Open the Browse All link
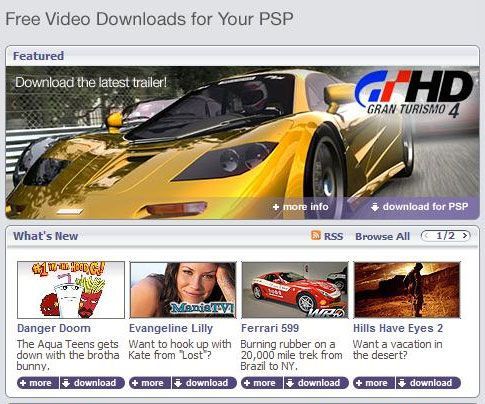Viewport: 485px width, 404px height. [382, 236]
